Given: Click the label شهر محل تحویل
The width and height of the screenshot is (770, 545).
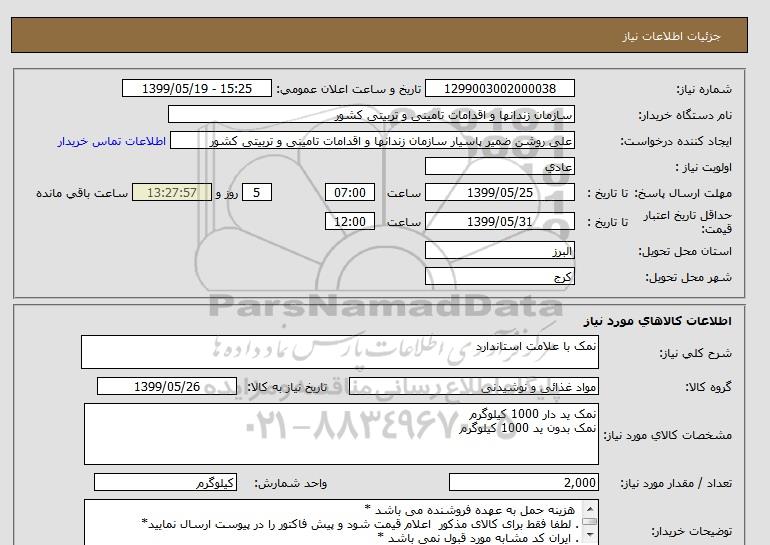Looking at the screenshot, I should (x=688, y=277).
